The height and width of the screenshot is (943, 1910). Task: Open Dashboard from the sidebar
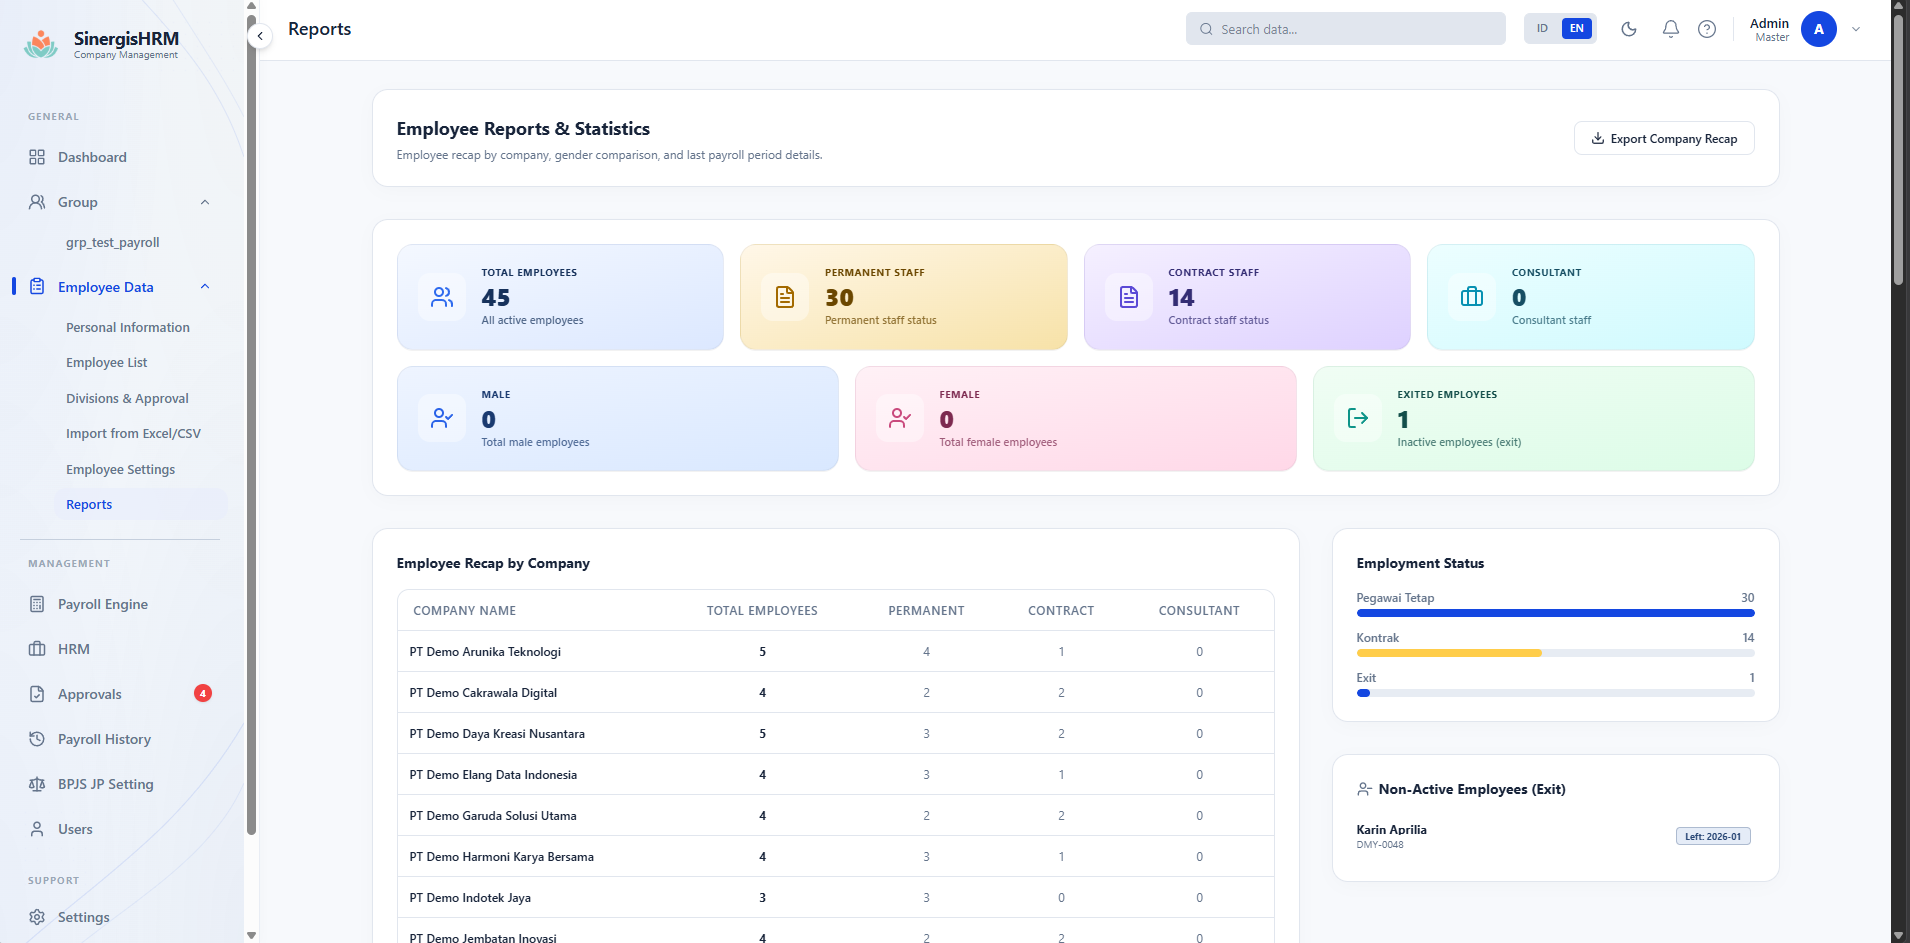[92, 157]
